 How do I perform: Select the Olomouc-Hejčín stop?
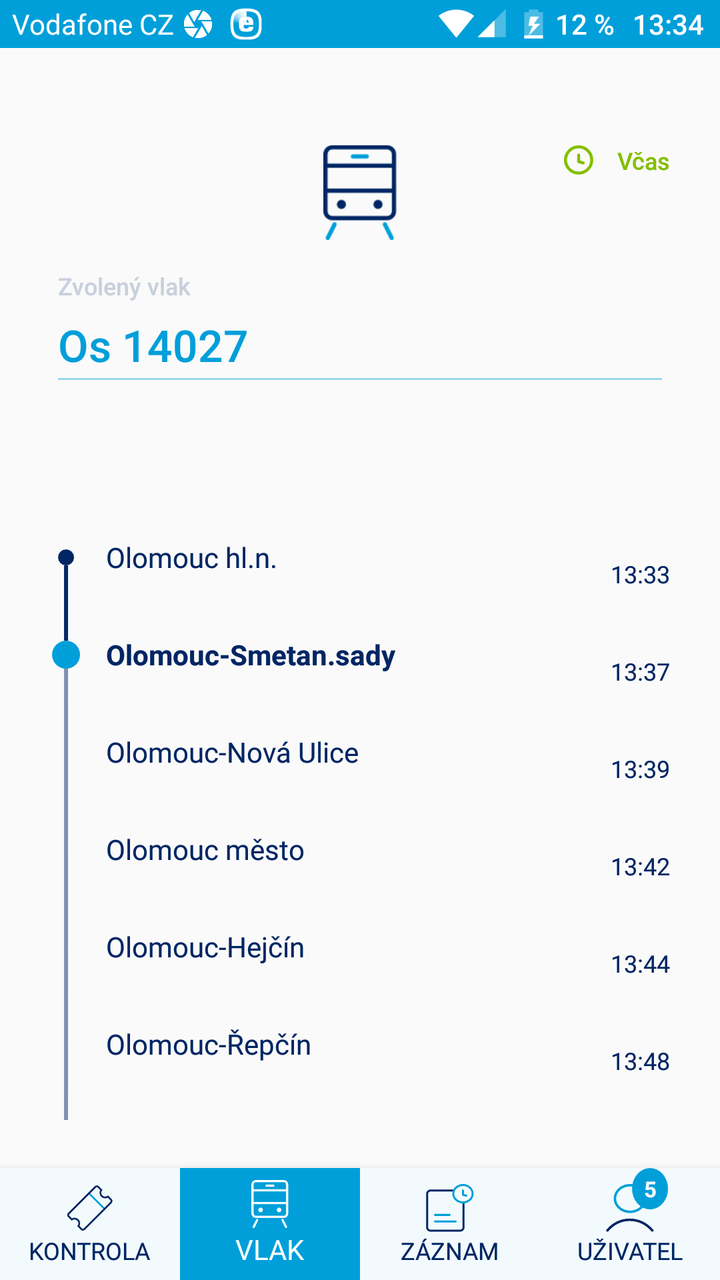point(205,947)
